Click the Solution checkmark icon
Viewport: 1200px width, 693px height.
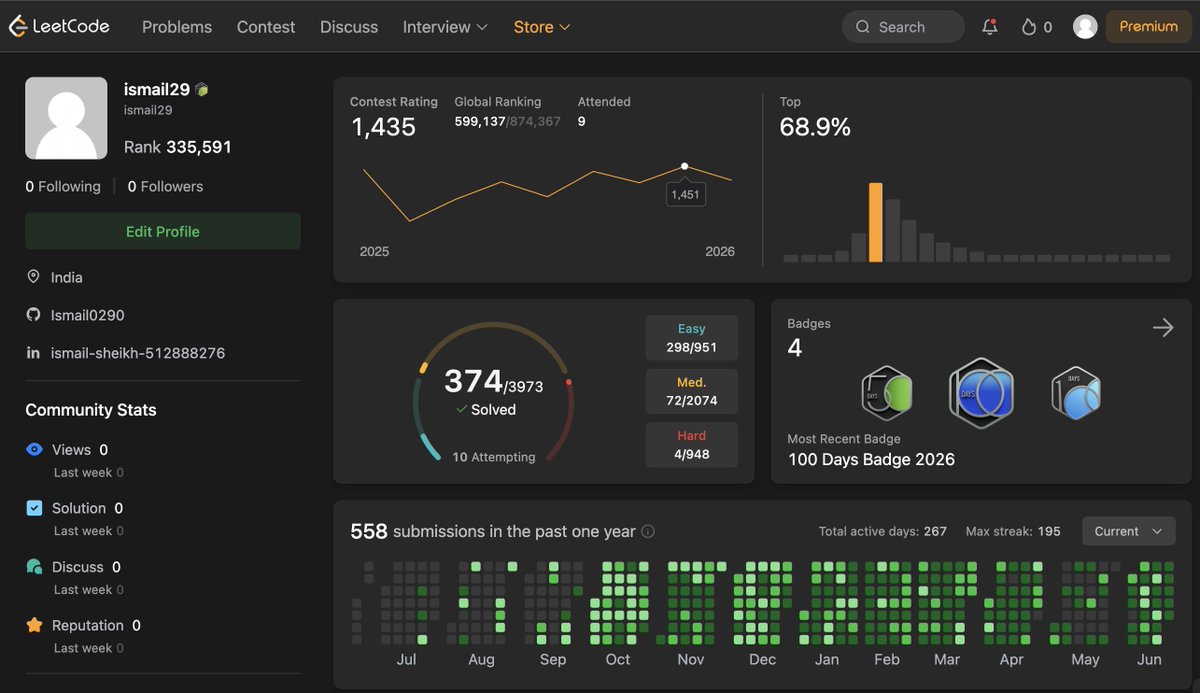tap(34, 508)
